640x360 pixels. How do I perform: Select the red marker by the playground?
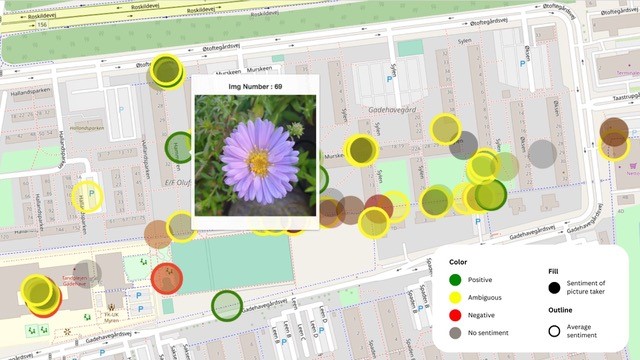tap(167, 278)
